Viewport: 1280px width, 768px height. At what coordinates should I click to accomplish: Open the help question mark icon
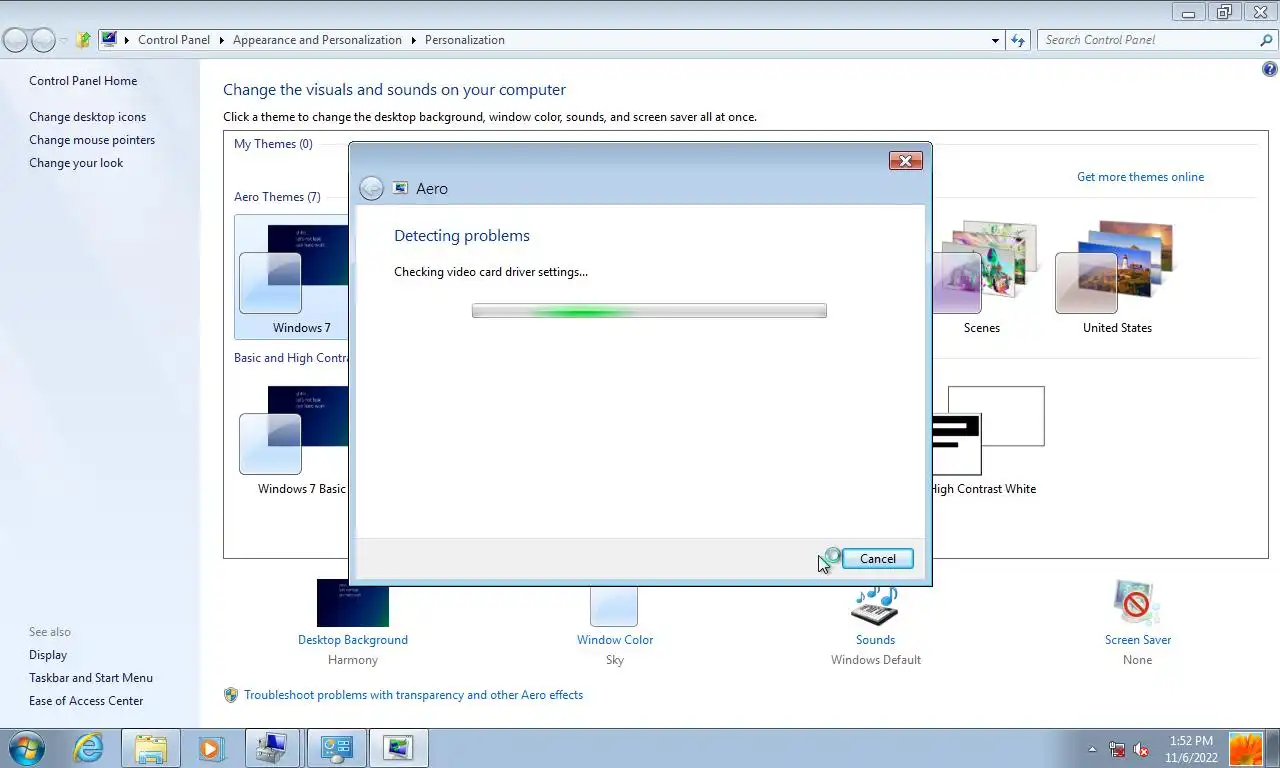(x=1270, y=70)
